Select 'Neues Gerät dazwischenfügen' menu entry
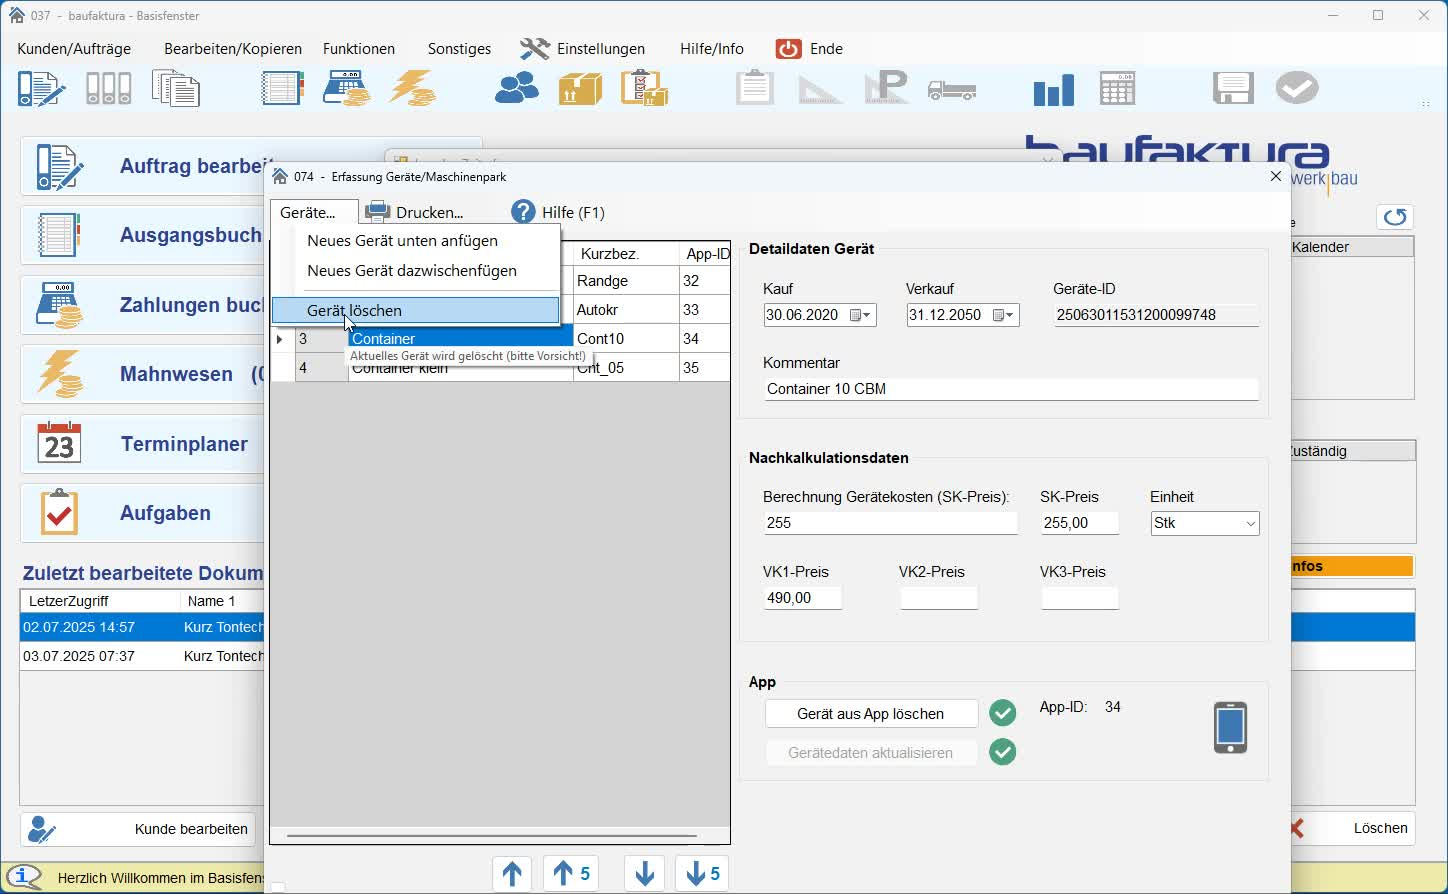The image size is (1448, 894). (412, 271)
